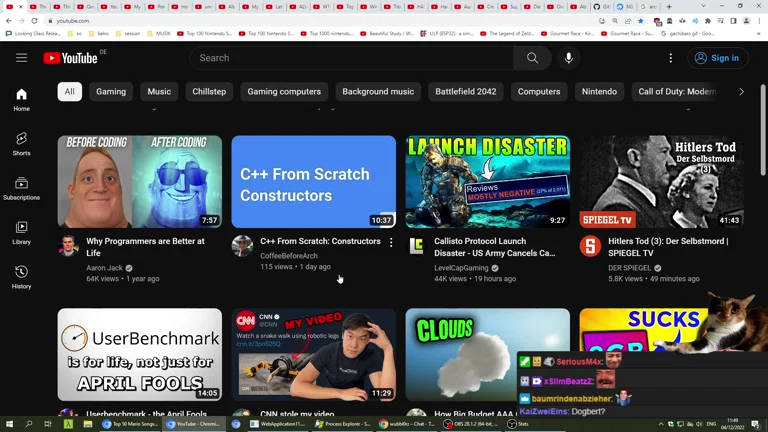This screenshot has height=432, width=768.
Task: Show hidden system tray icons chevron
Action: (x=661, y=424)
